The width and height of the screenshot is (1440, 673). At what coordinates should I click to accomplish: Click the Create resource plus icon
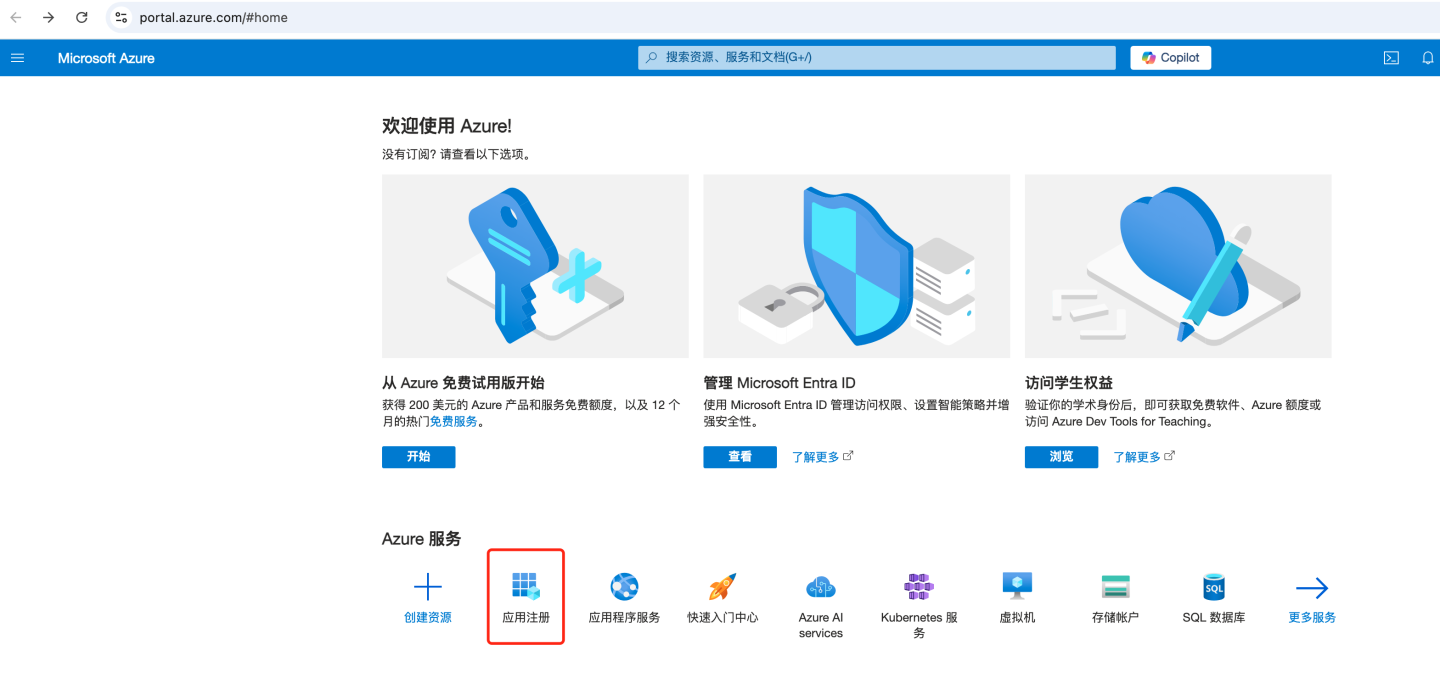tap(428, 587)
